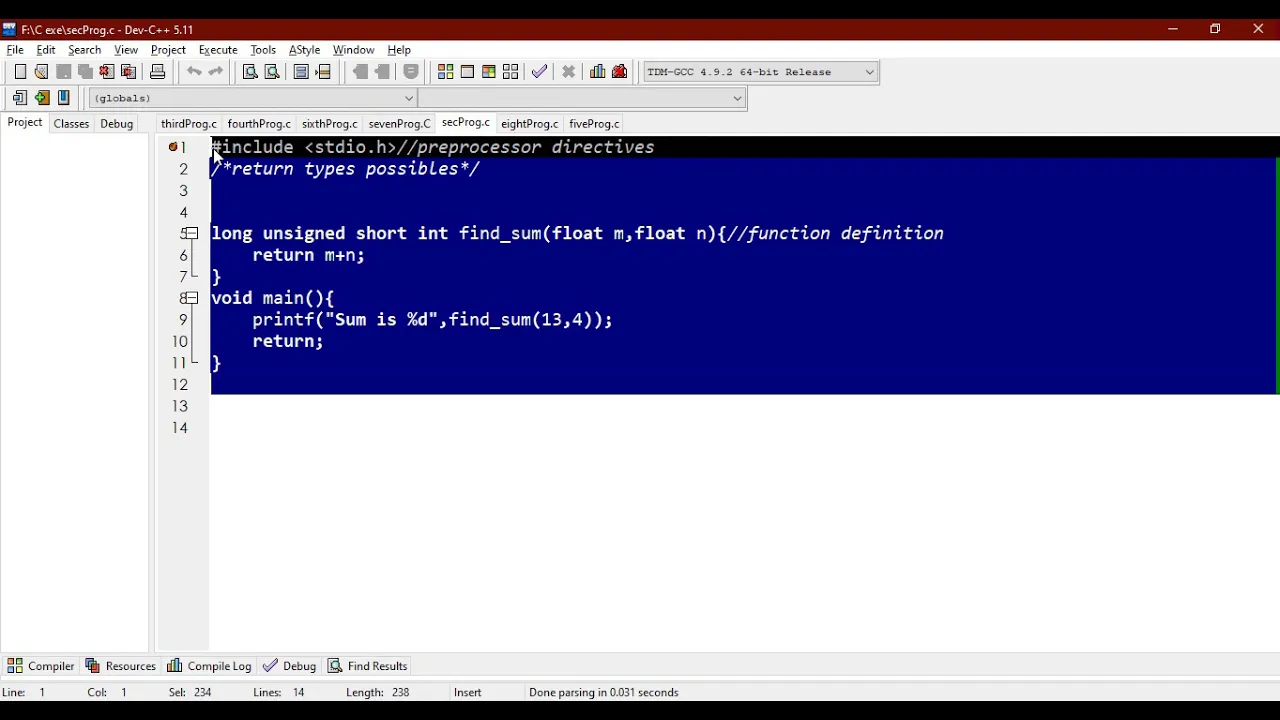1280x720 pixels.
Task: Click the Compile four-color grid icon
Action: point(445,72)
